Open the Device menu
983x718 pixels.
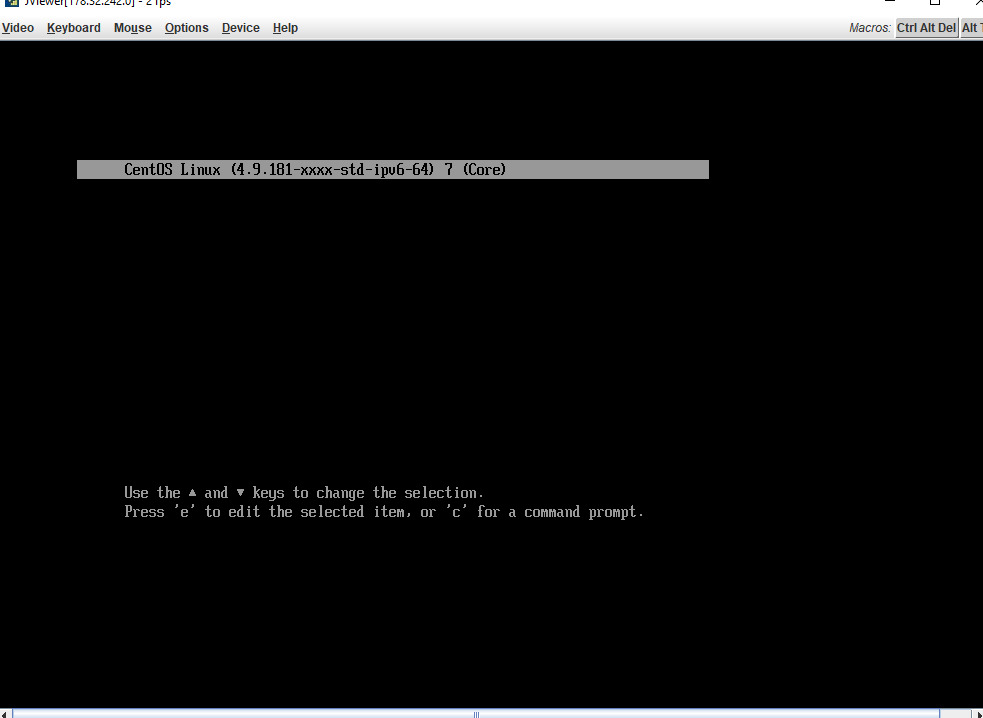240,28
